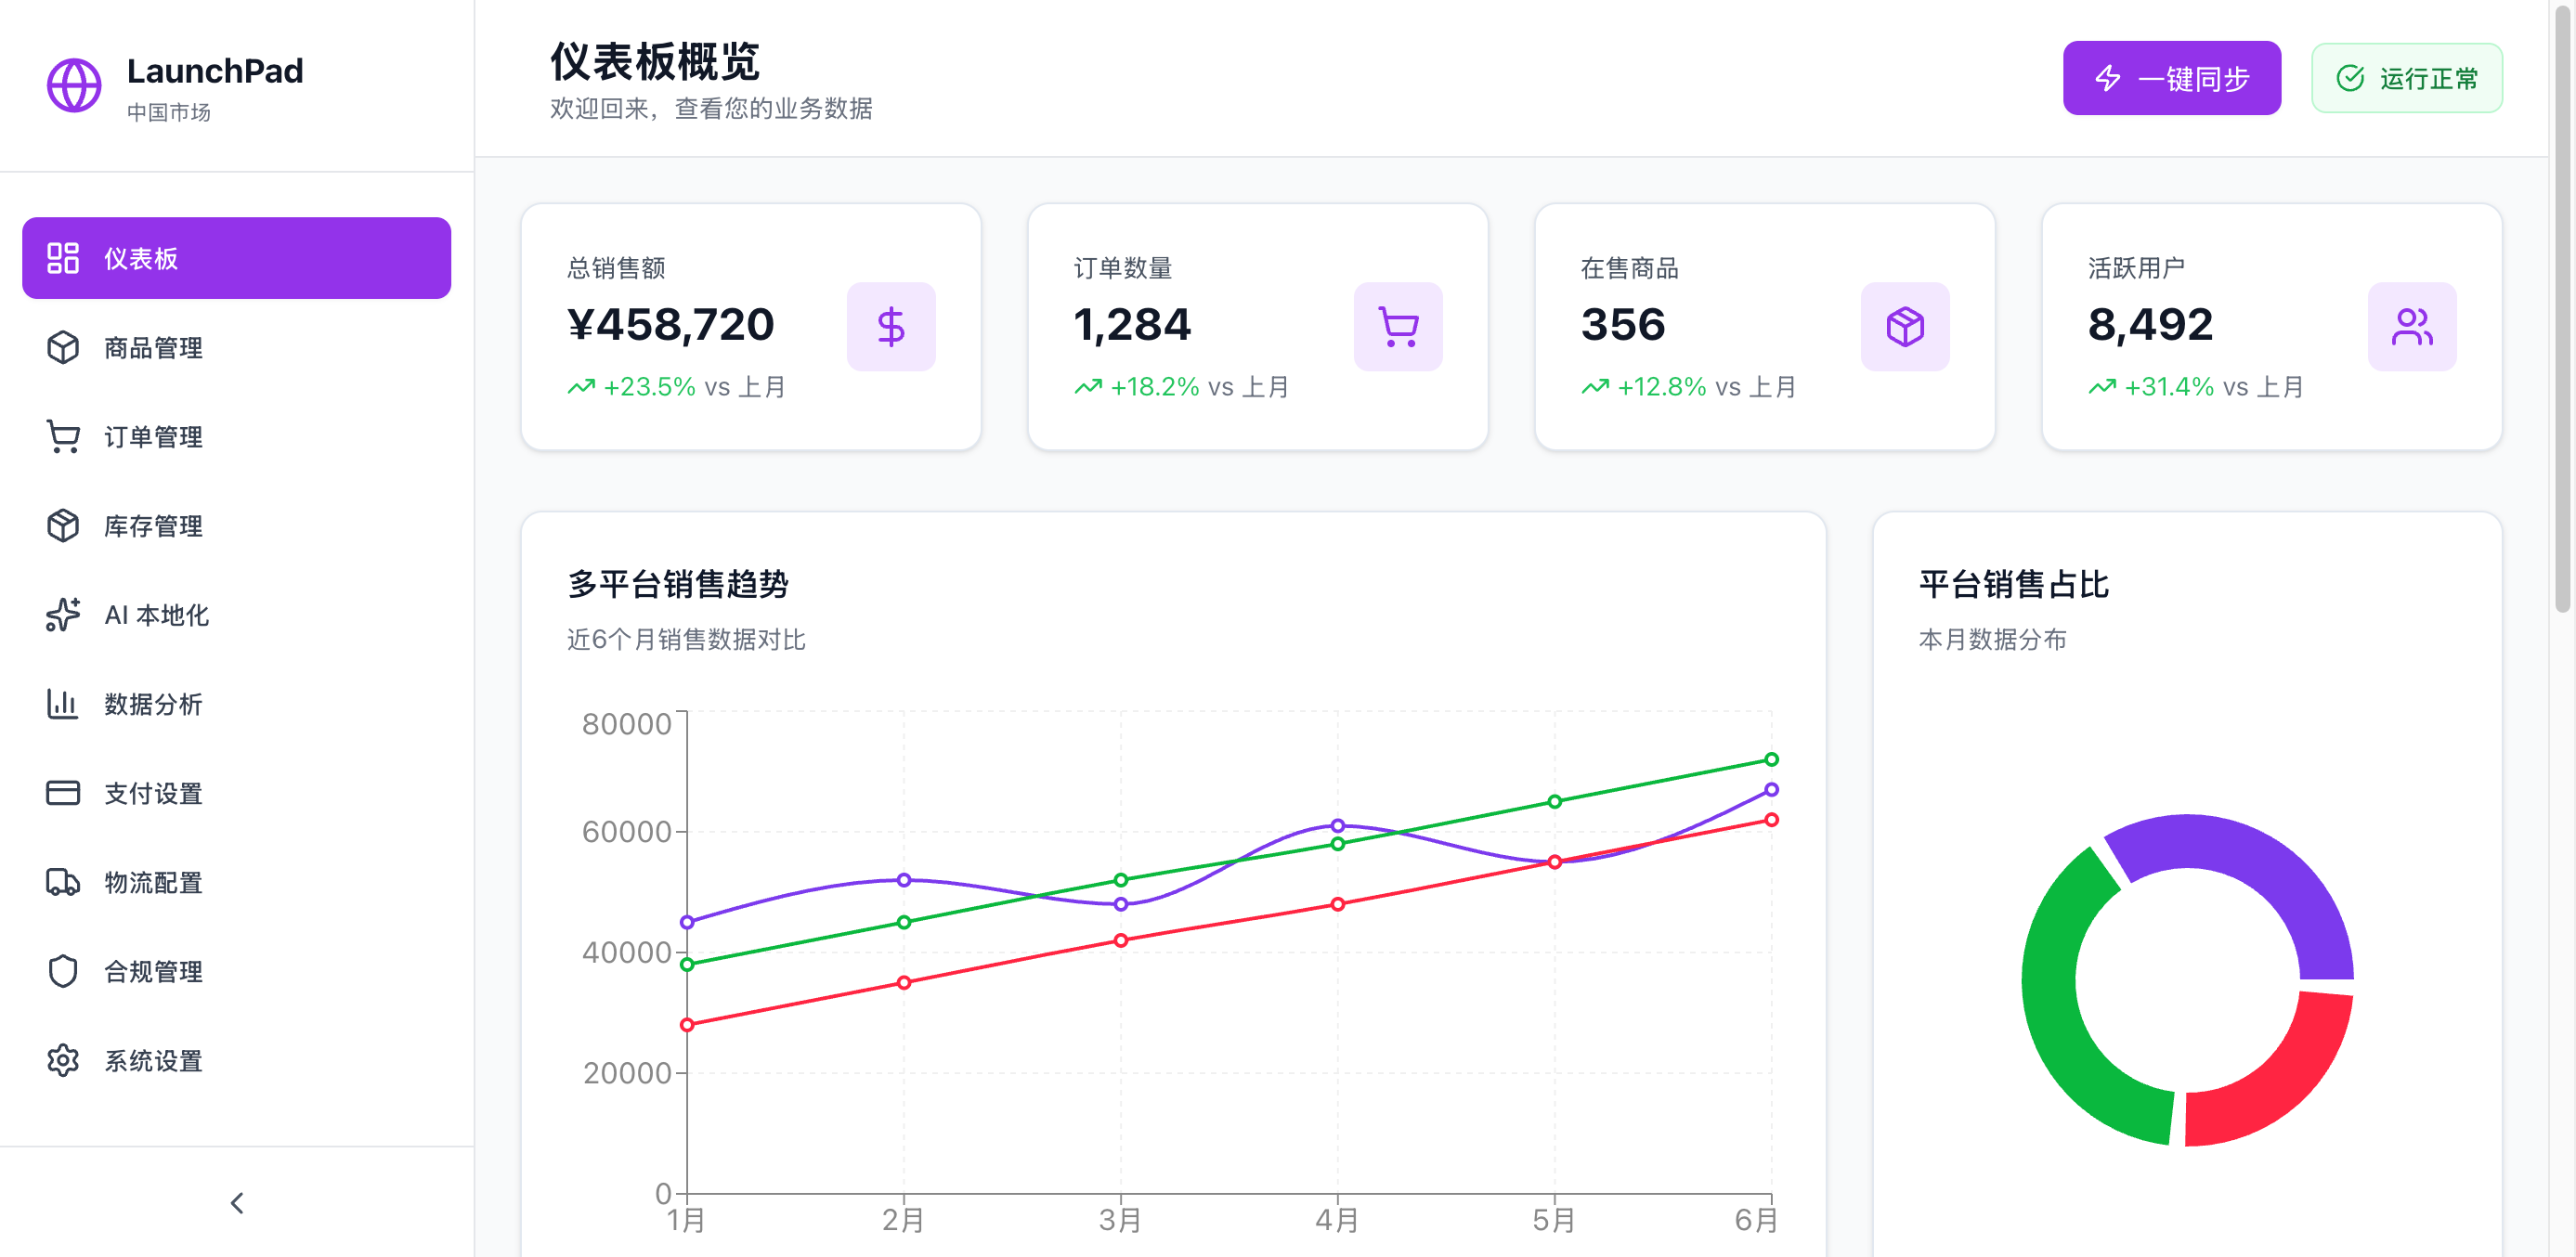
Task: Select the 数据分析 bar chart icon
Action: click(x=62, y=704)
